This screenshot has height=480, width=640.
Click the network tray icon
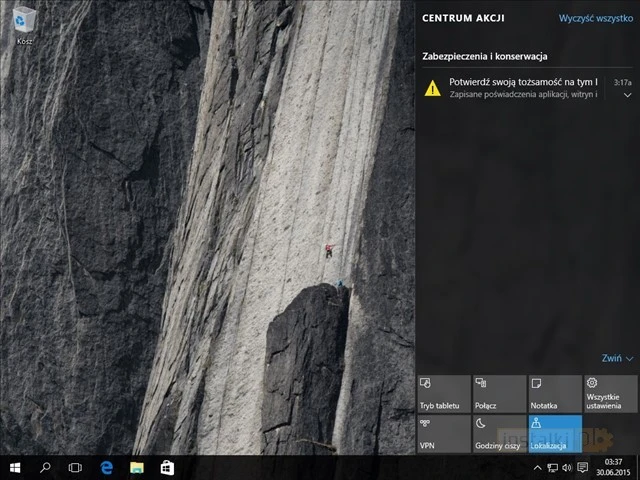pos(552,467)
